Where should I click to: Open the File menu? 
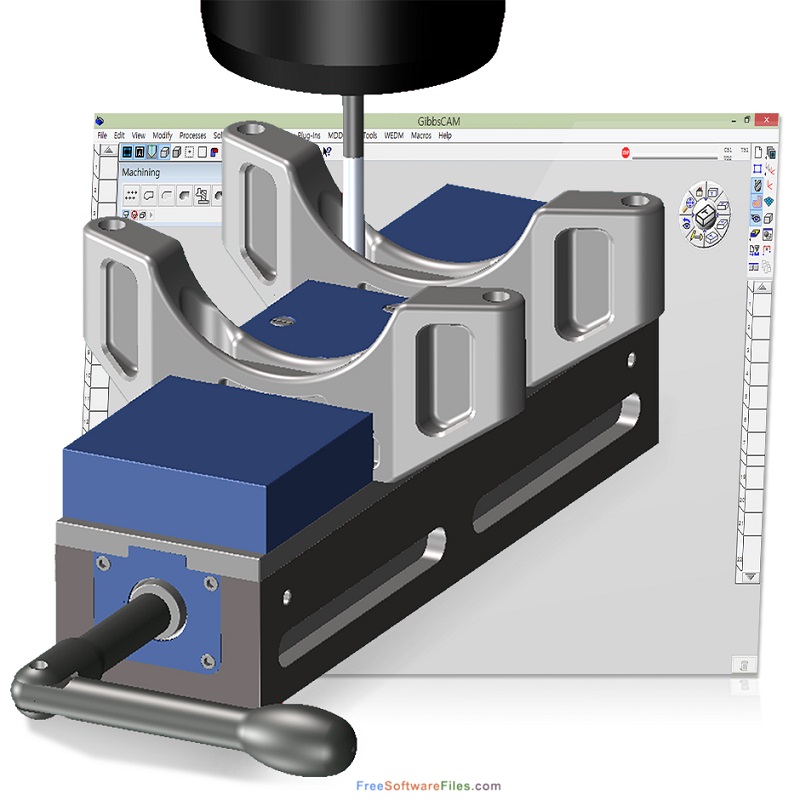coord(102,136)
